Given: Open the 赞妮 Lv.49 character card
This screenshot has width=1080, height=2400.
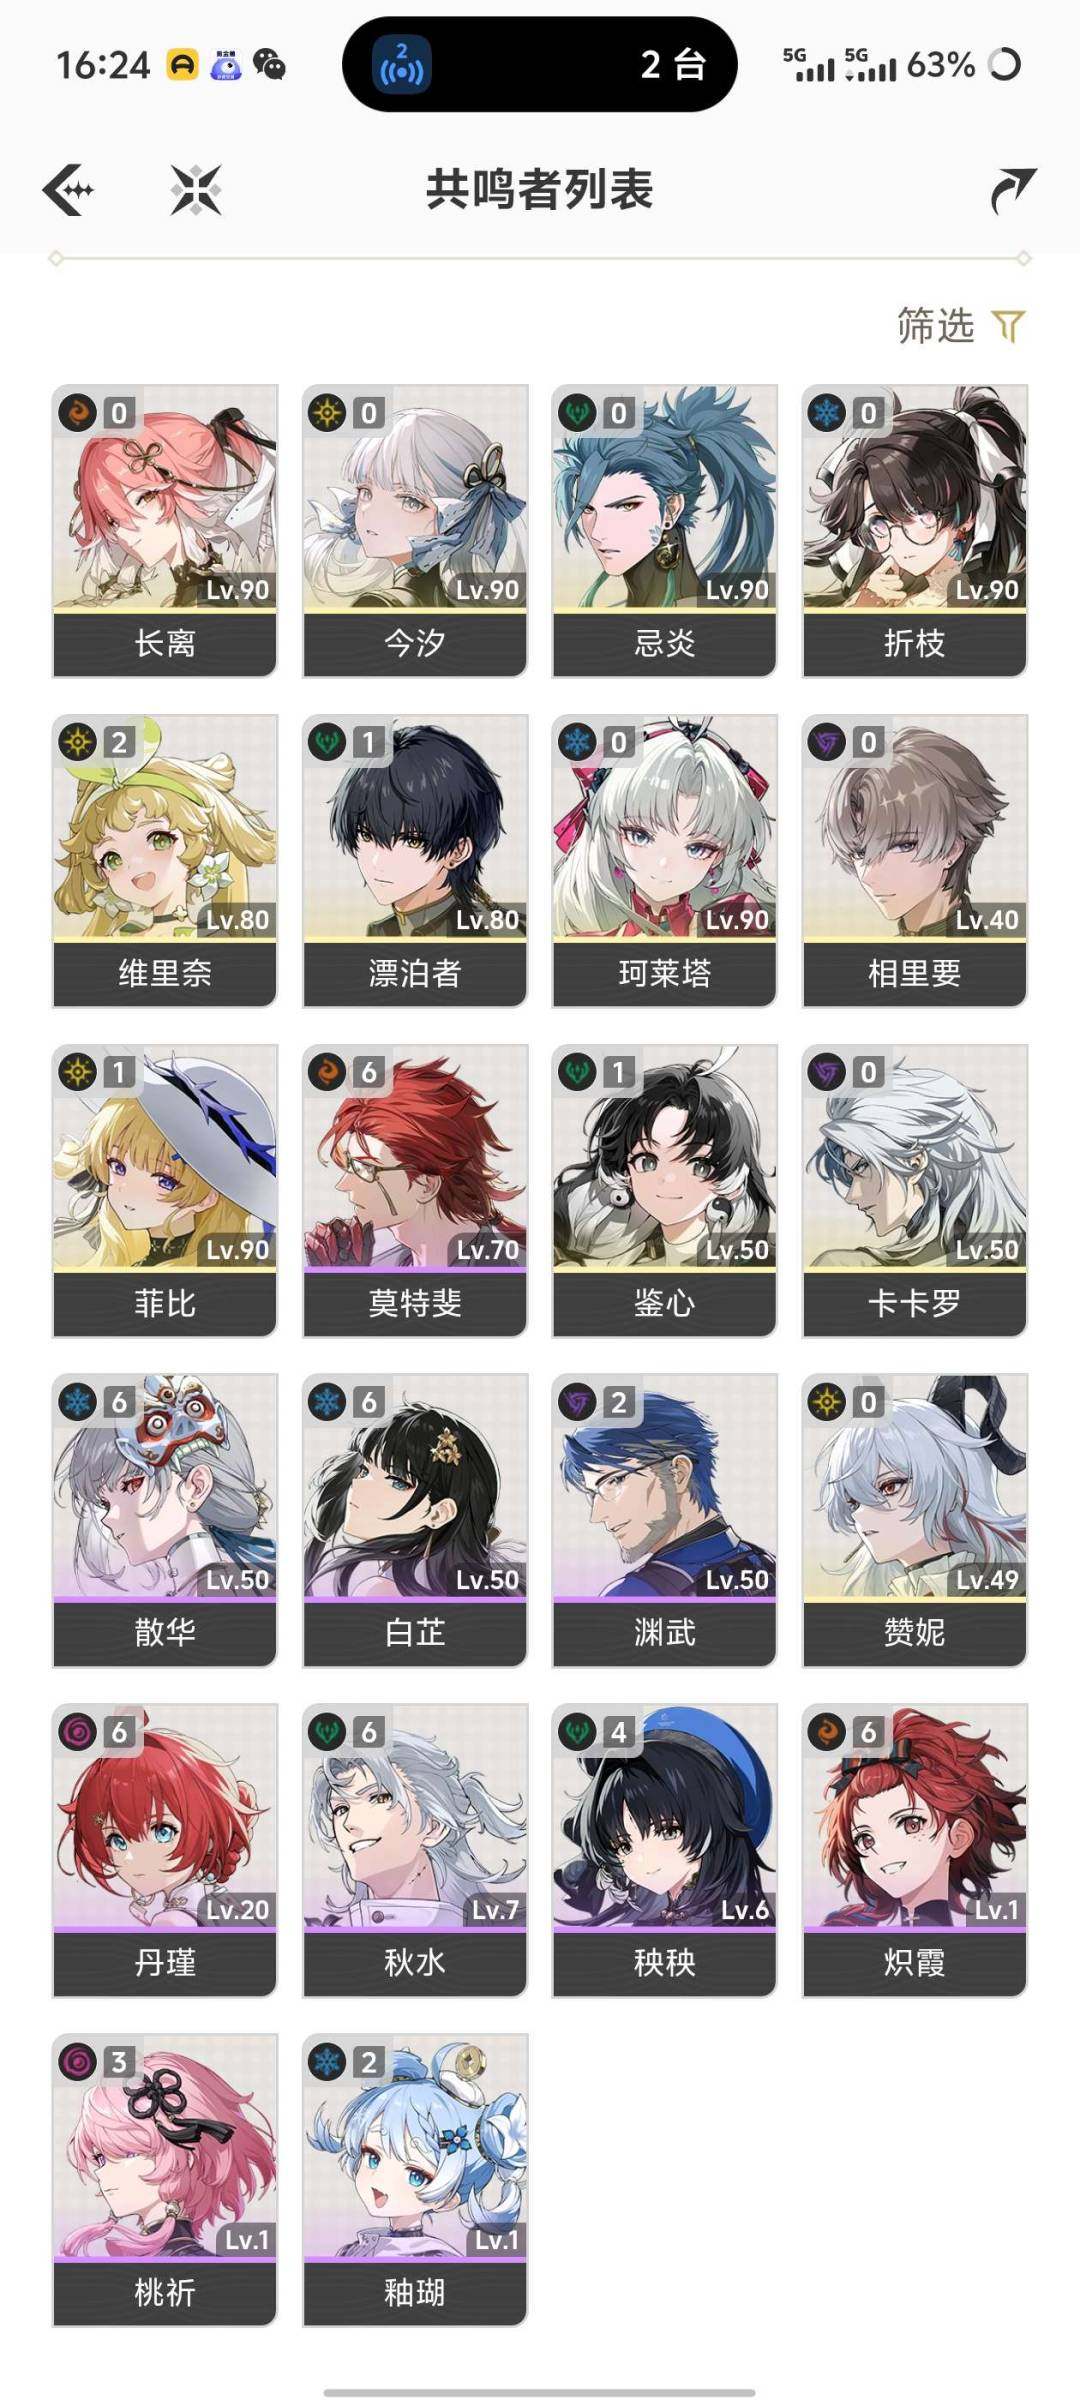Looking at the screenshot, I should (915, 1520).
